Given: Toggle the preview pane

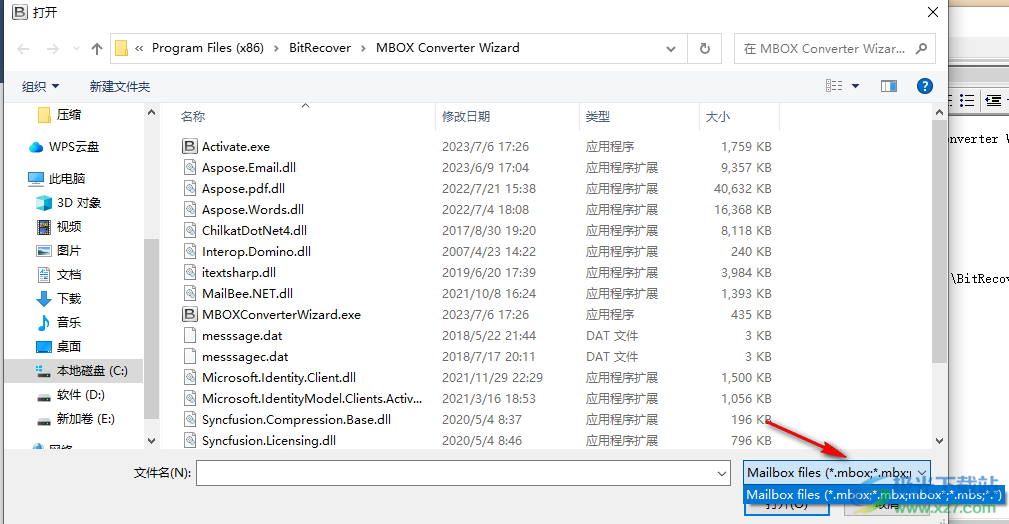Looking at the screenshot, I should tap(889, 86).
